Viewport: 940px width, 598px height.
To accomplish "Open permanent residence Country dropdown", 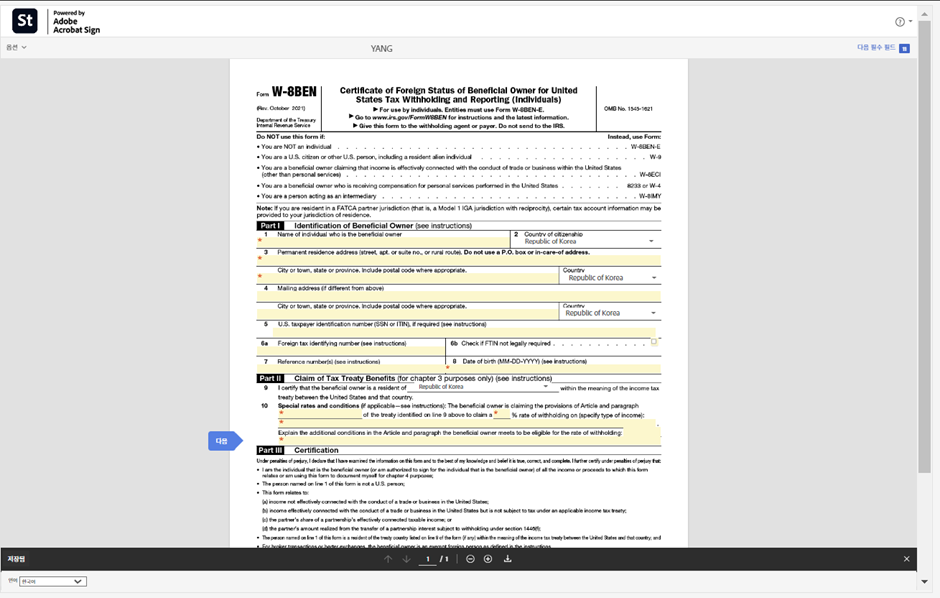I will [610, 278].
